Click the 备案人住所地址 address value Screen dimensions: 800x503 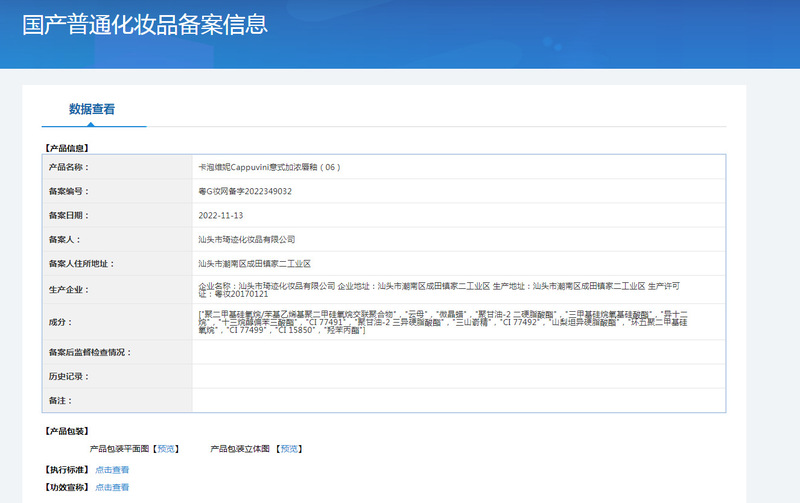coord(255,264)
